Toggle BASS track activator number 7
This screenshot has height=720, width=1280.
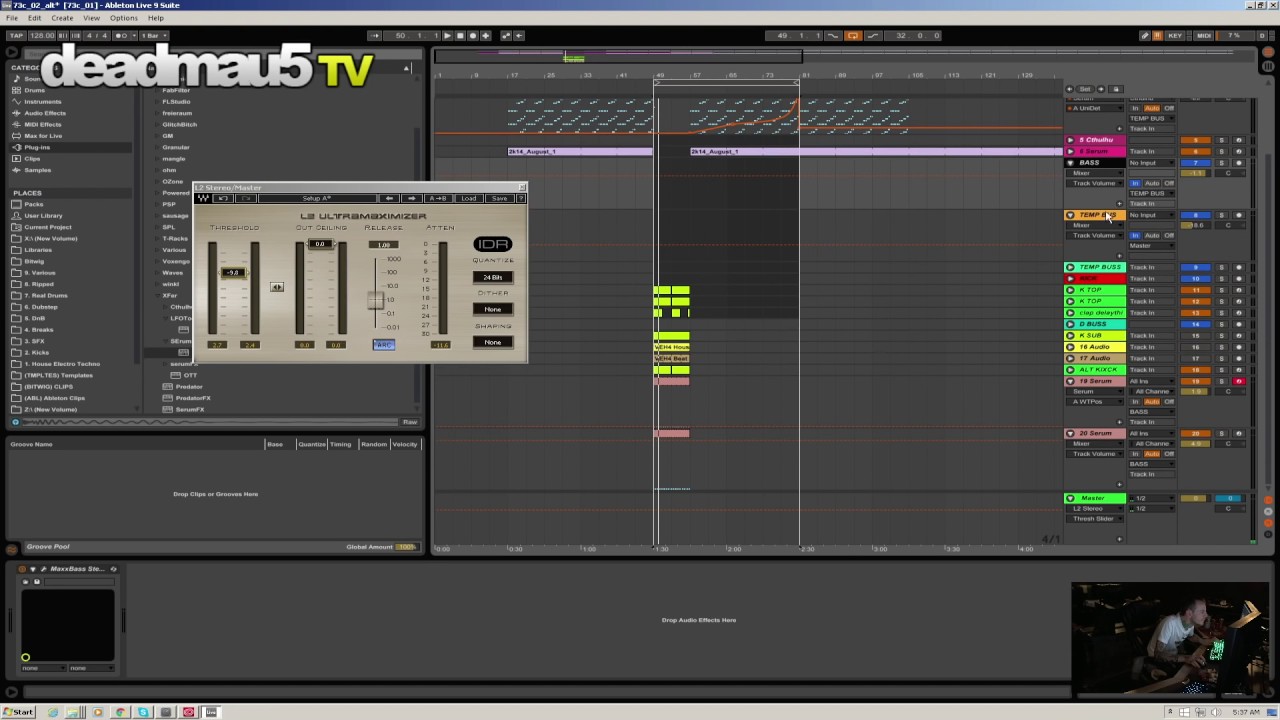1196,163
